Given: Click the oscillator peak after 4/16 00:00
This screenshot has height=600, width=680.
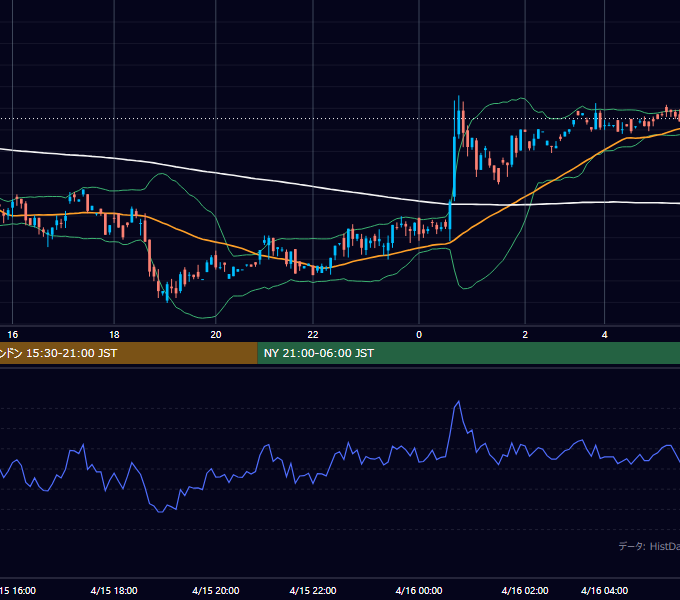Looking at the screenshot, I should 458,402.
